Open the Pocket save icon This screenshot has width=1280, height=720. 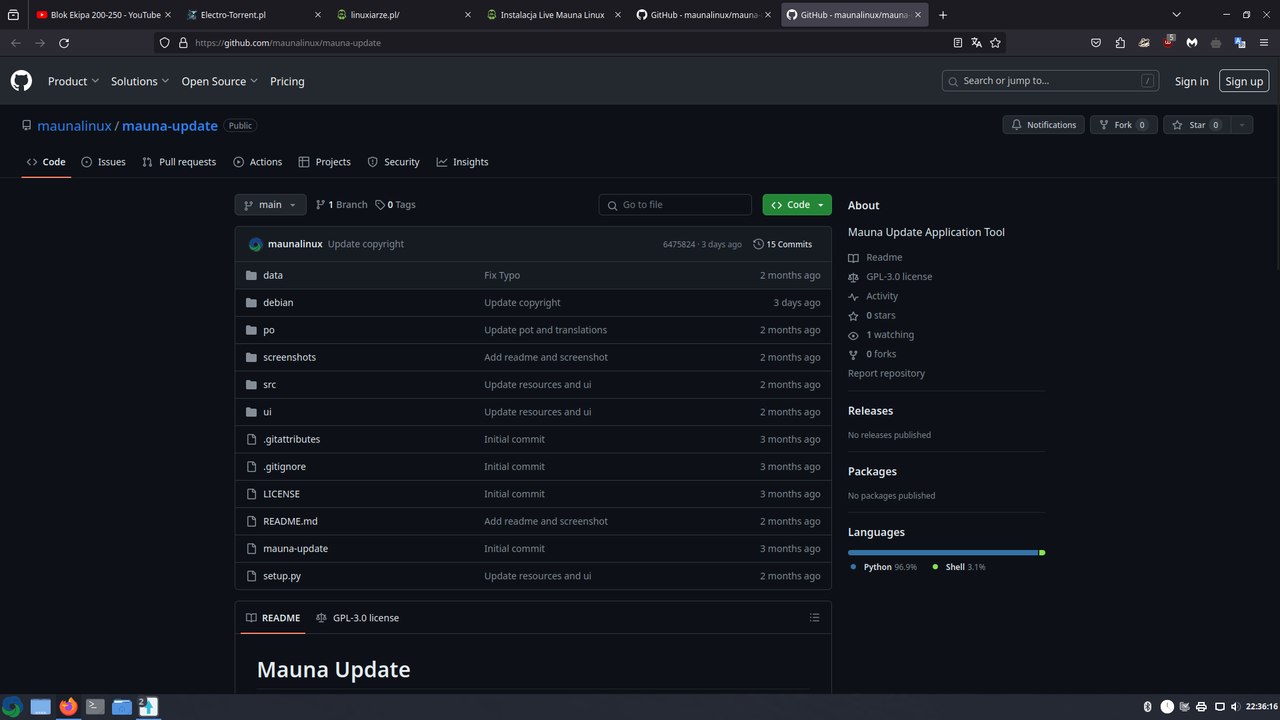pos(1096,43)
